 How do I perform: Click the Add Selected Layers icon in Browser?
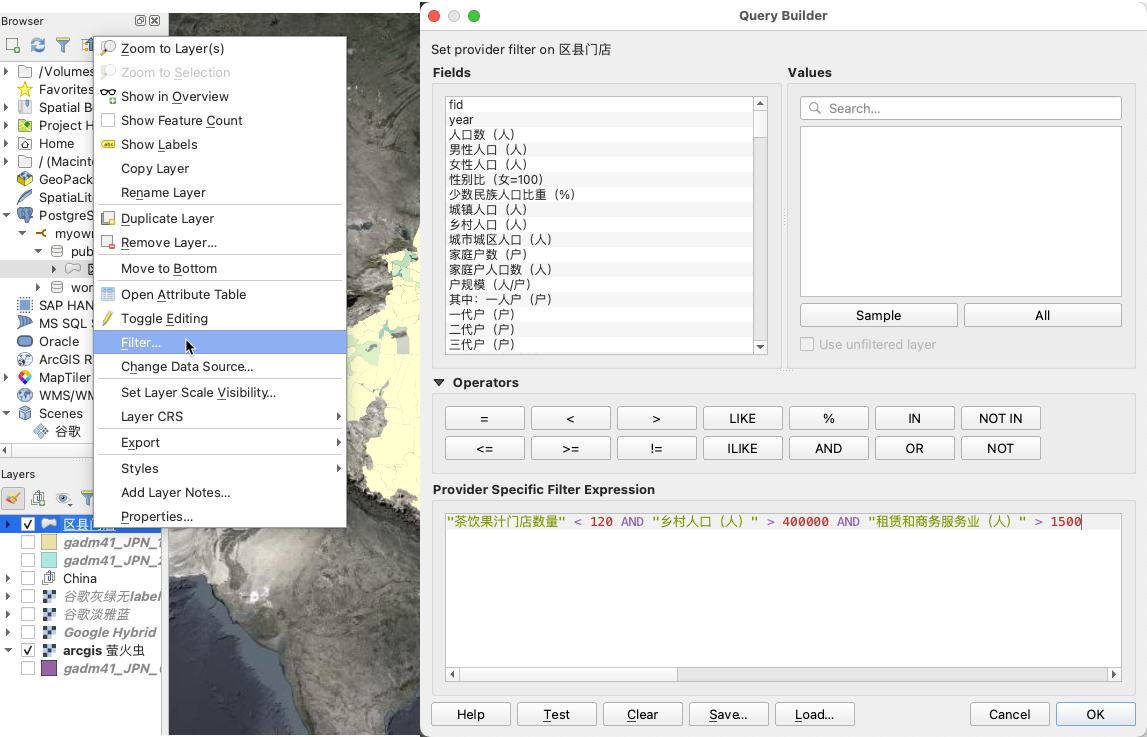point(13,45)
